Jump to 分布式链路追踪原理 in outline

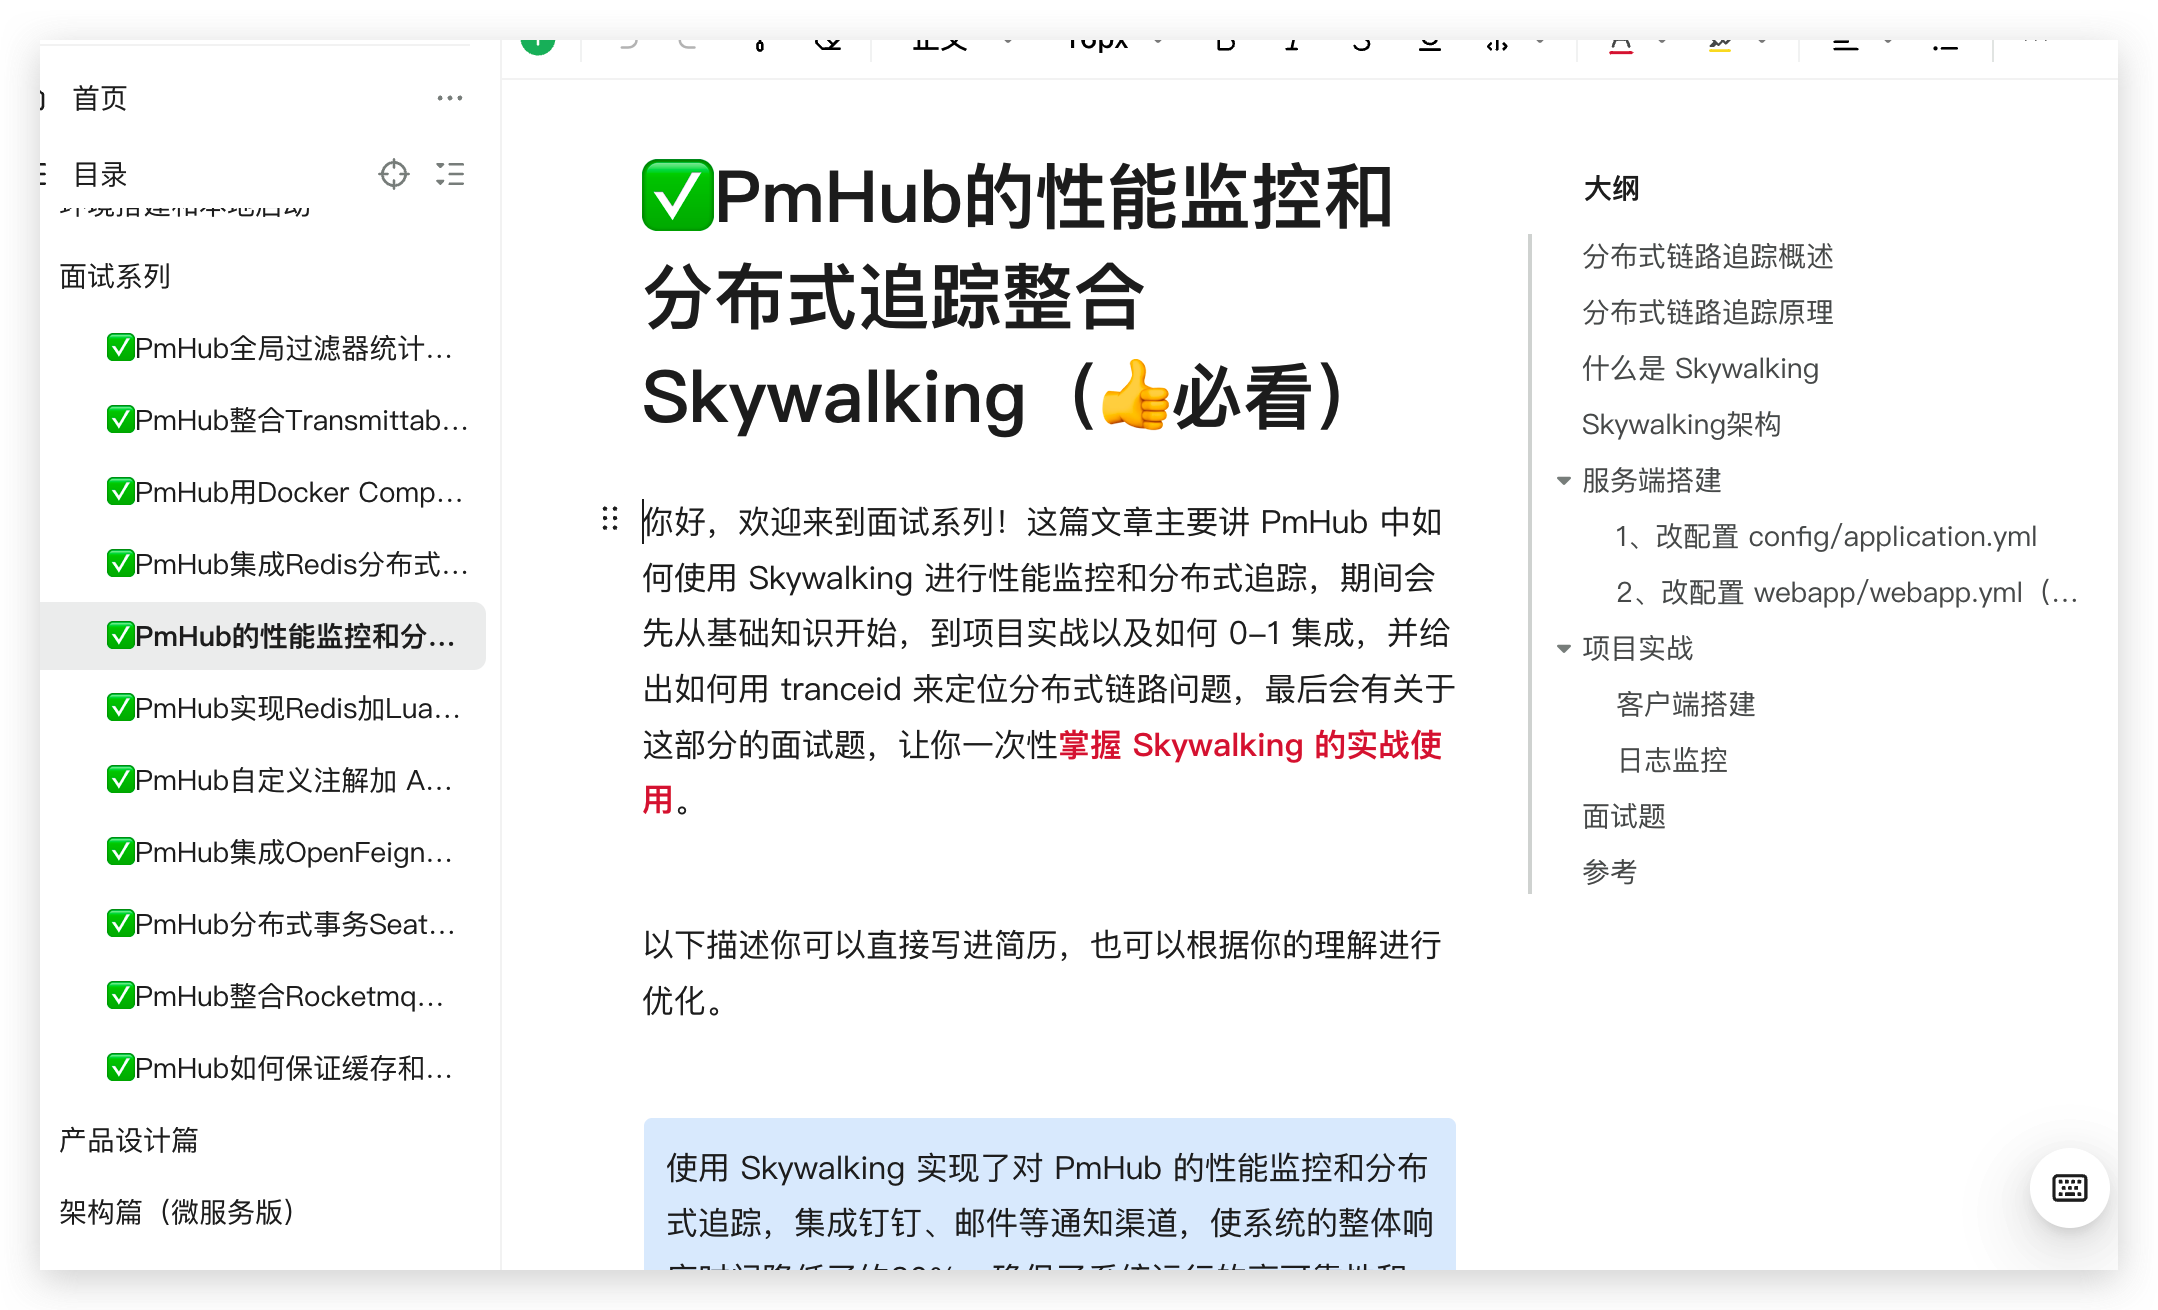coord(1708,313)
